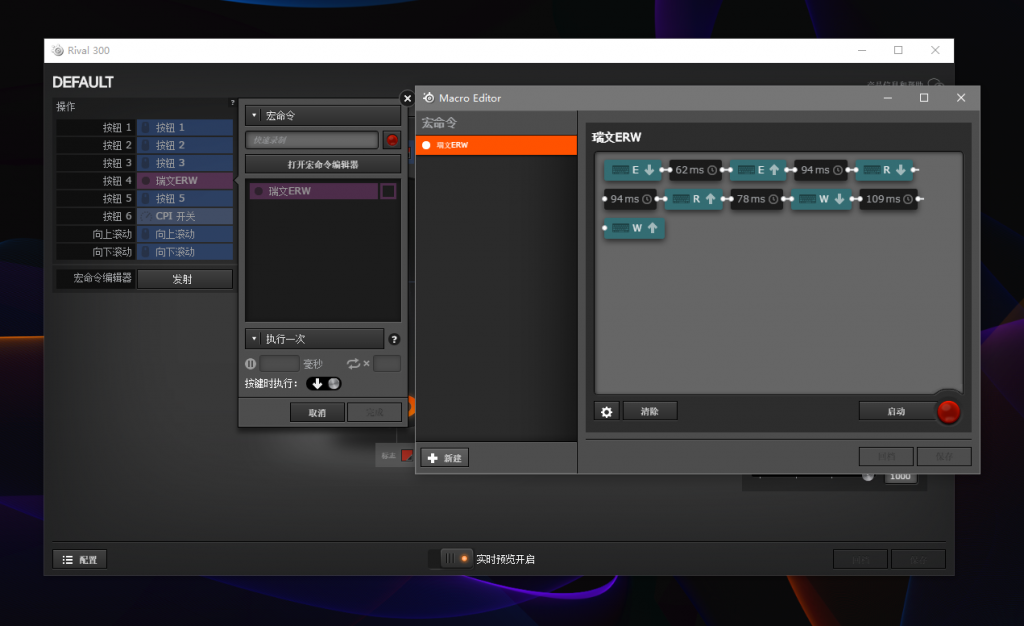
Task: Open the 执行一次 playback mode dropdown
Action: tap(314, 339)
